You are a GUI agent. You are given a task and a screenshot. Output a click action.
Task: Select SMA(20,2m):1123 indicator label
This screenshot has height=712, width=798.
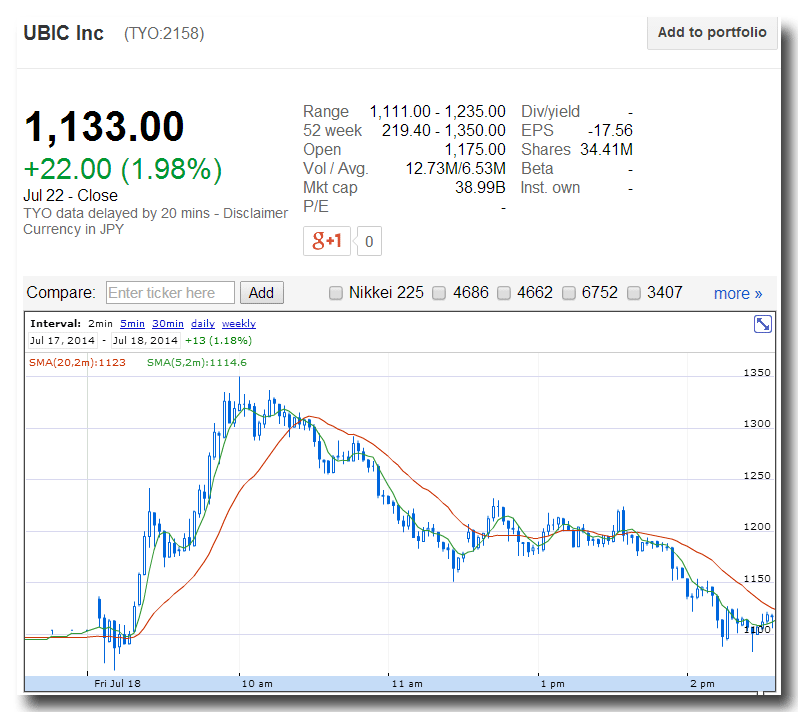77,363
